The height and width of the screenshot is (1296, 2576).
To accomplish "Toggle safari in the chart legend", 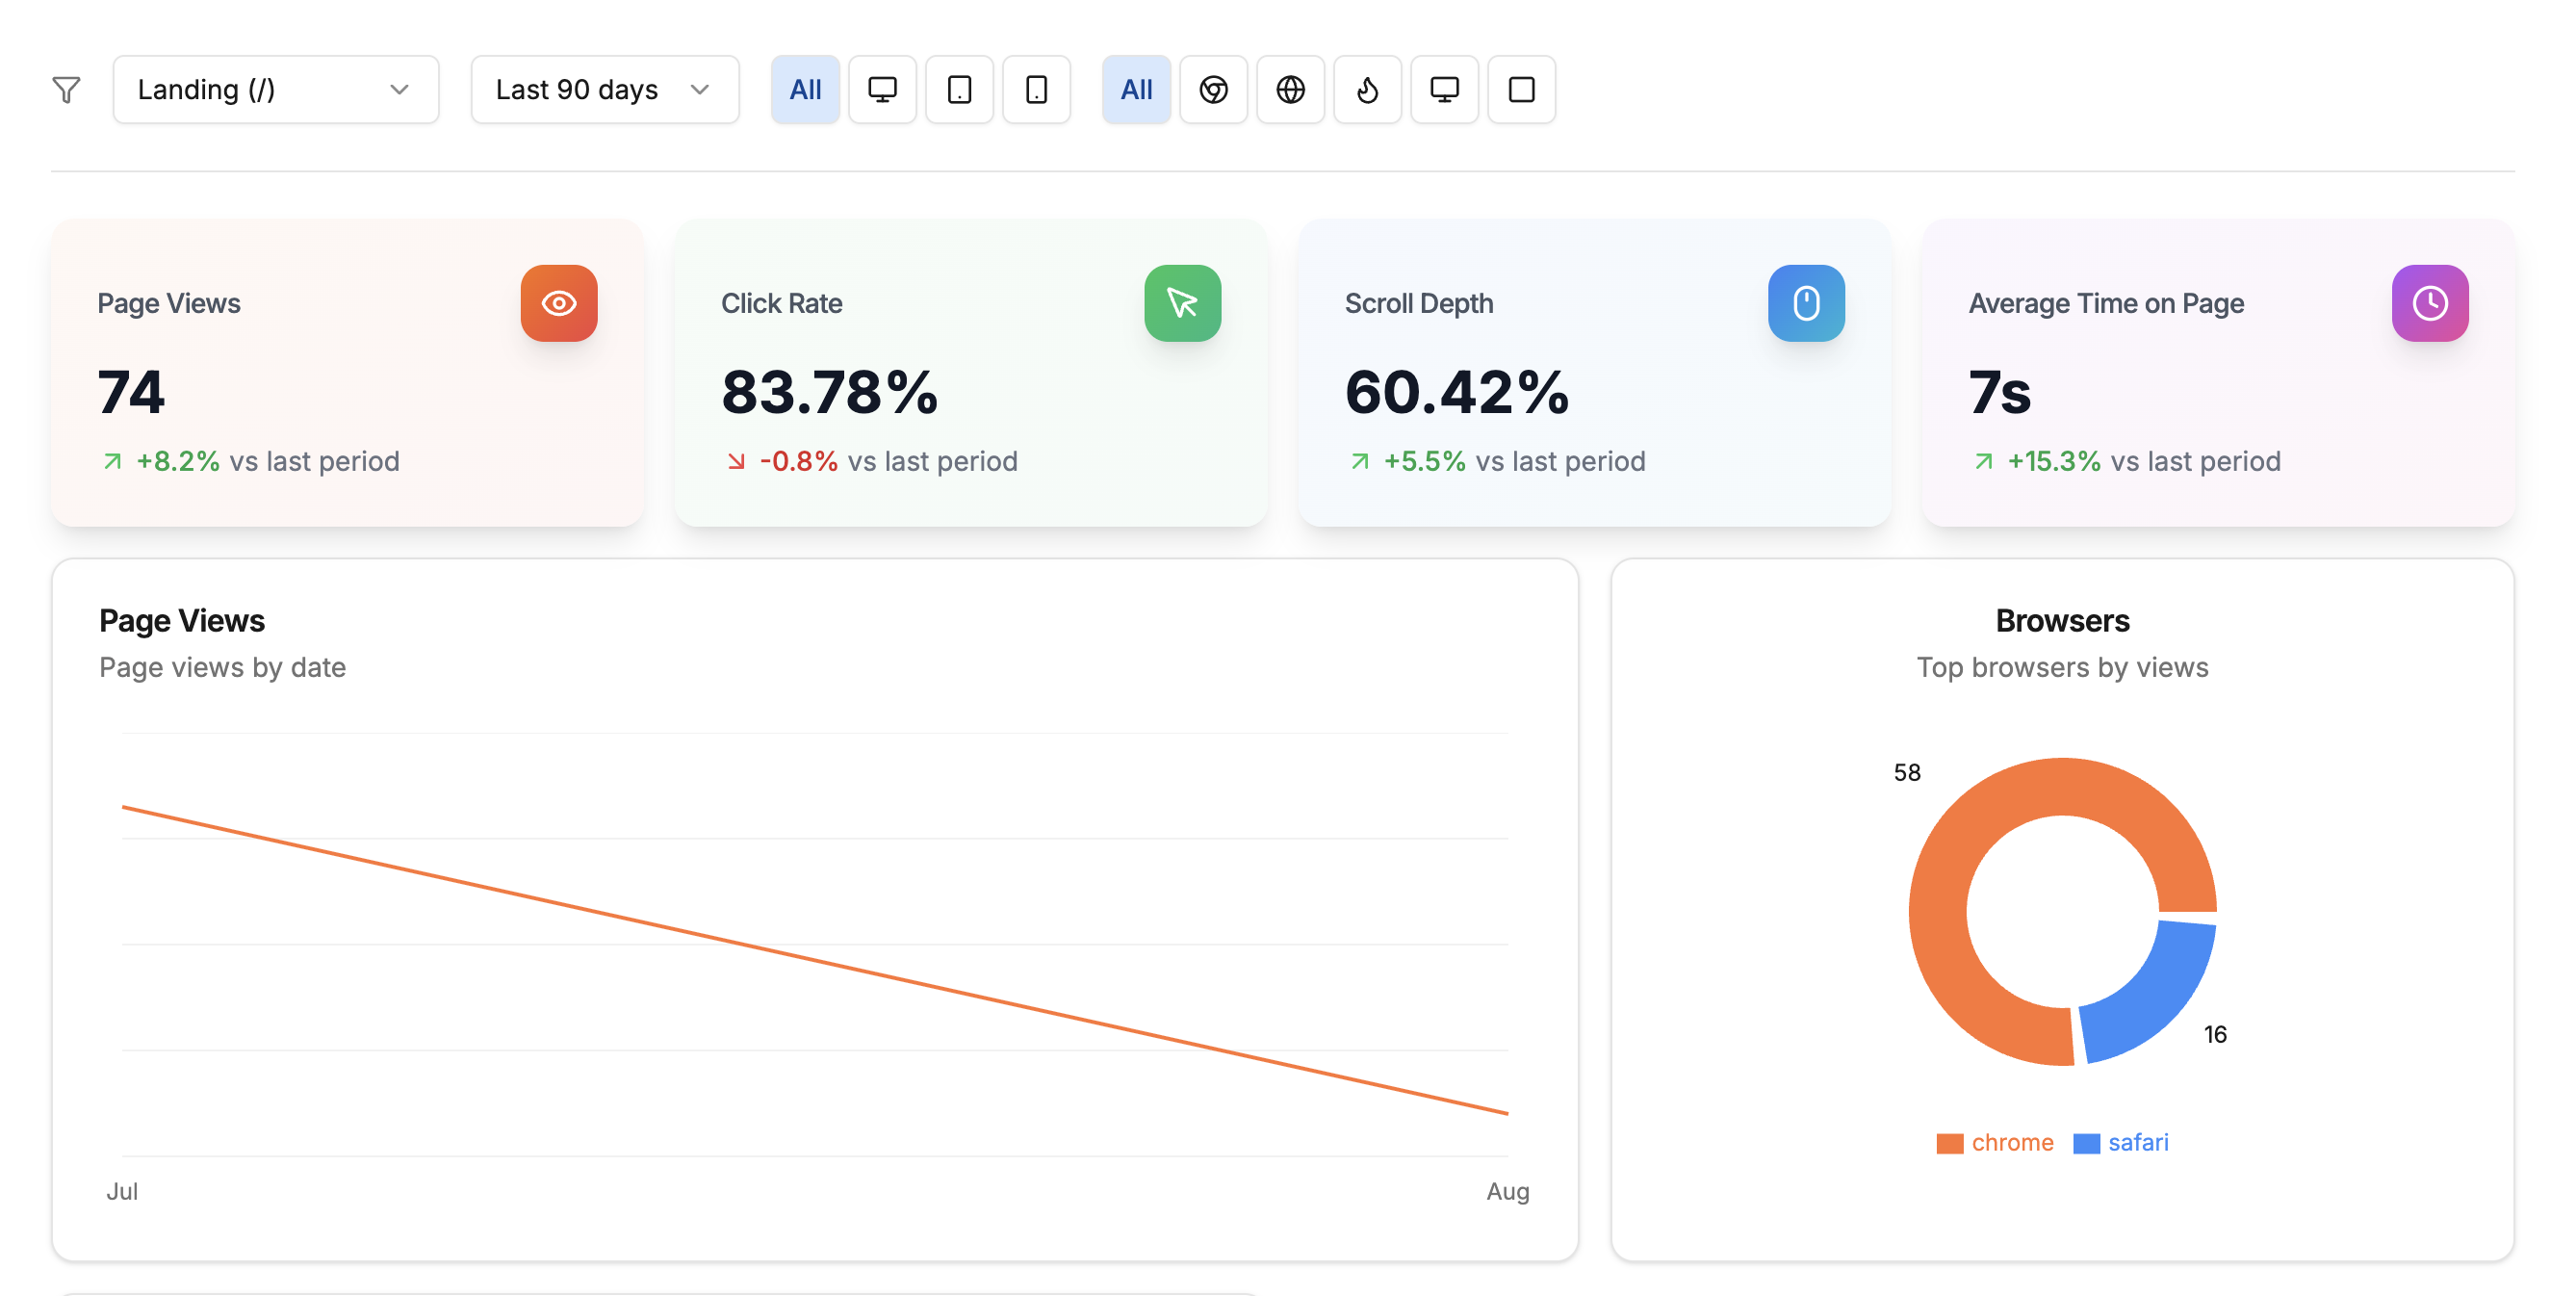I will click(2122, 1143).
